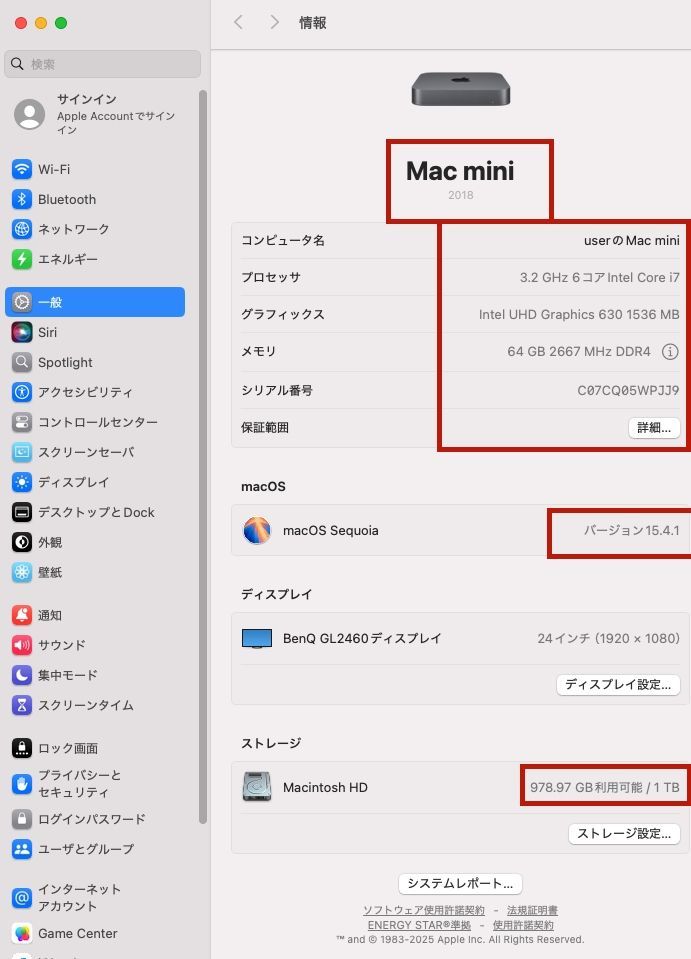Screen dimensions: 691x959
Task: Open the ディスプレイ sun icon in sidebar
Action: 22,482
